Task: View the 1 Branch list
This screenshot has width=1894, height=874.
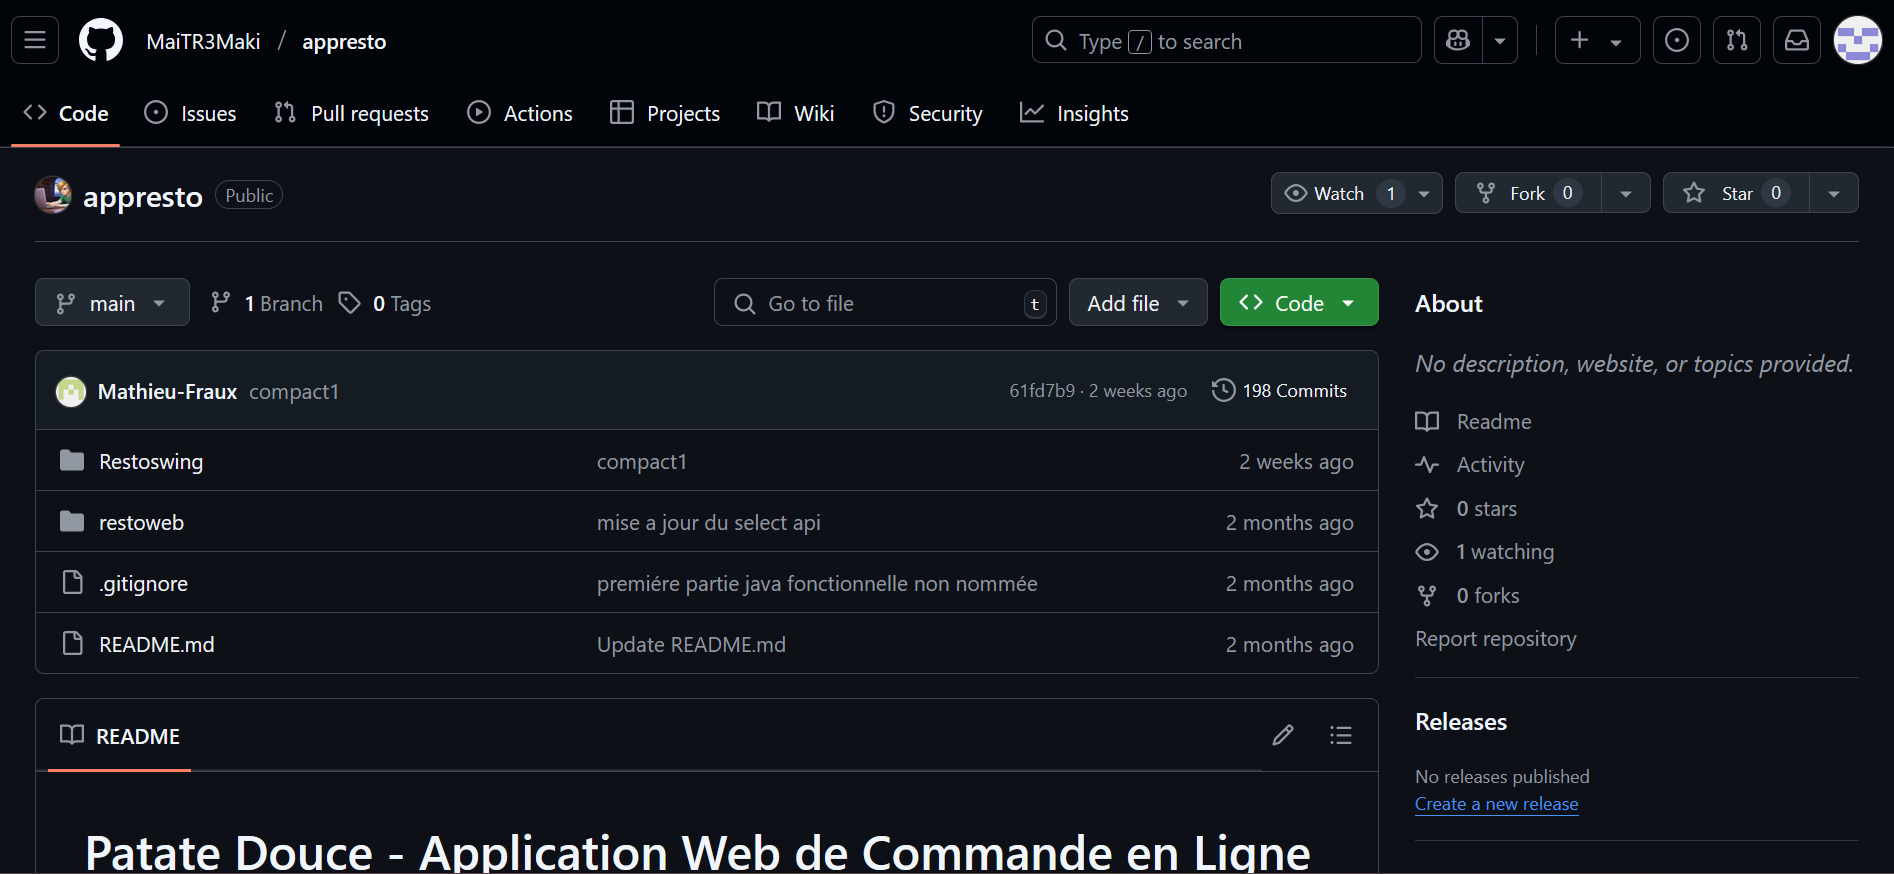Action: [267, 303]
